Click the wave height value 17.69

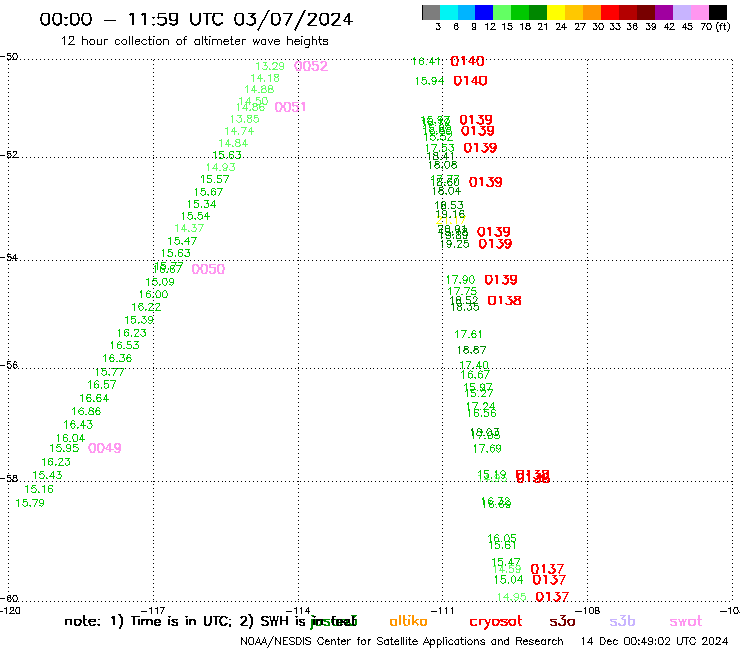coord(487,448)
